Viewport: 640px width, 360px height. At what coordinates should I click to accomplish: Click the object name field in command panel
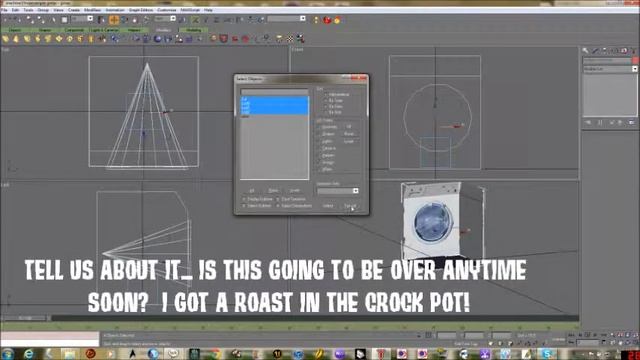pyautogui.click(x=607, y=60)
